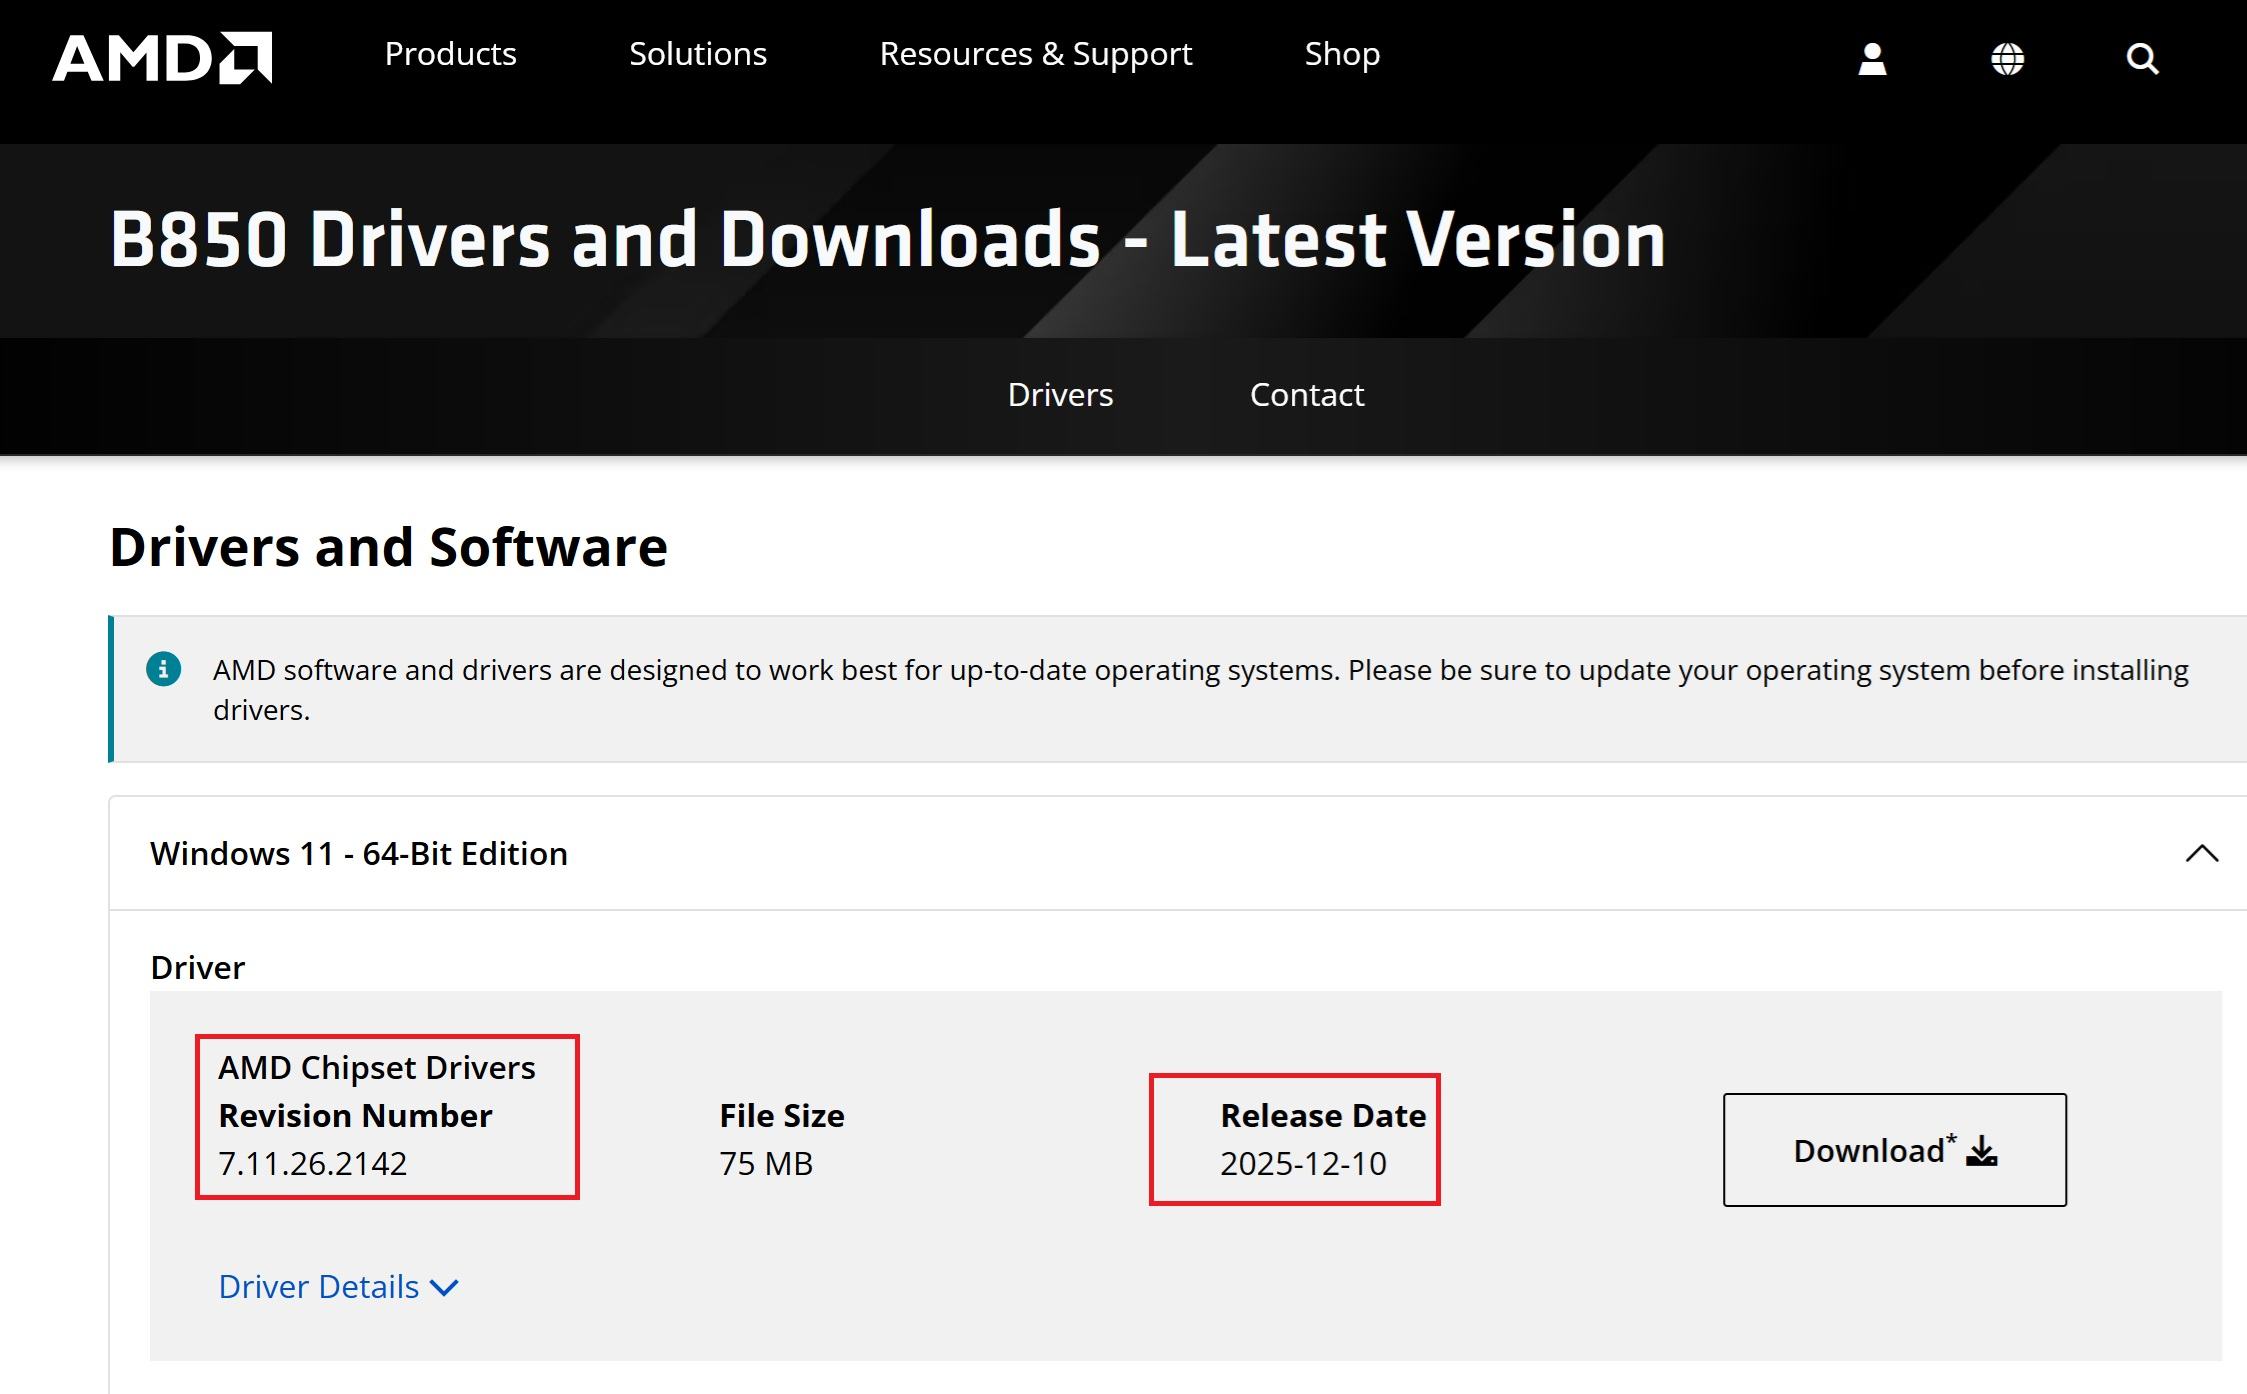Image resolution: width=2247 pixels, height=1394 pixels.
Task: Click the Driver Details link text
Action: click(318, 1287)
